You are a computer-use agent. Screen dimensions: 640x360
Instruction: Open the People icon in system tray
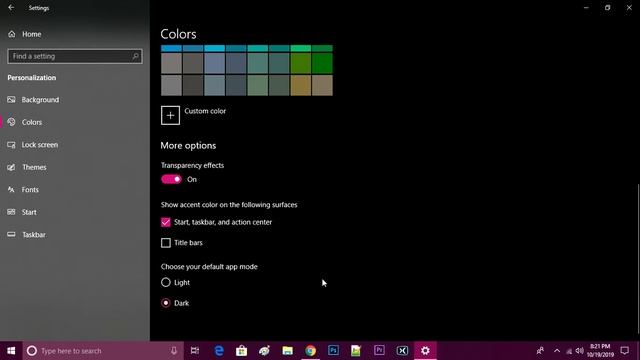pyautogui.click(x=540, y=351)
